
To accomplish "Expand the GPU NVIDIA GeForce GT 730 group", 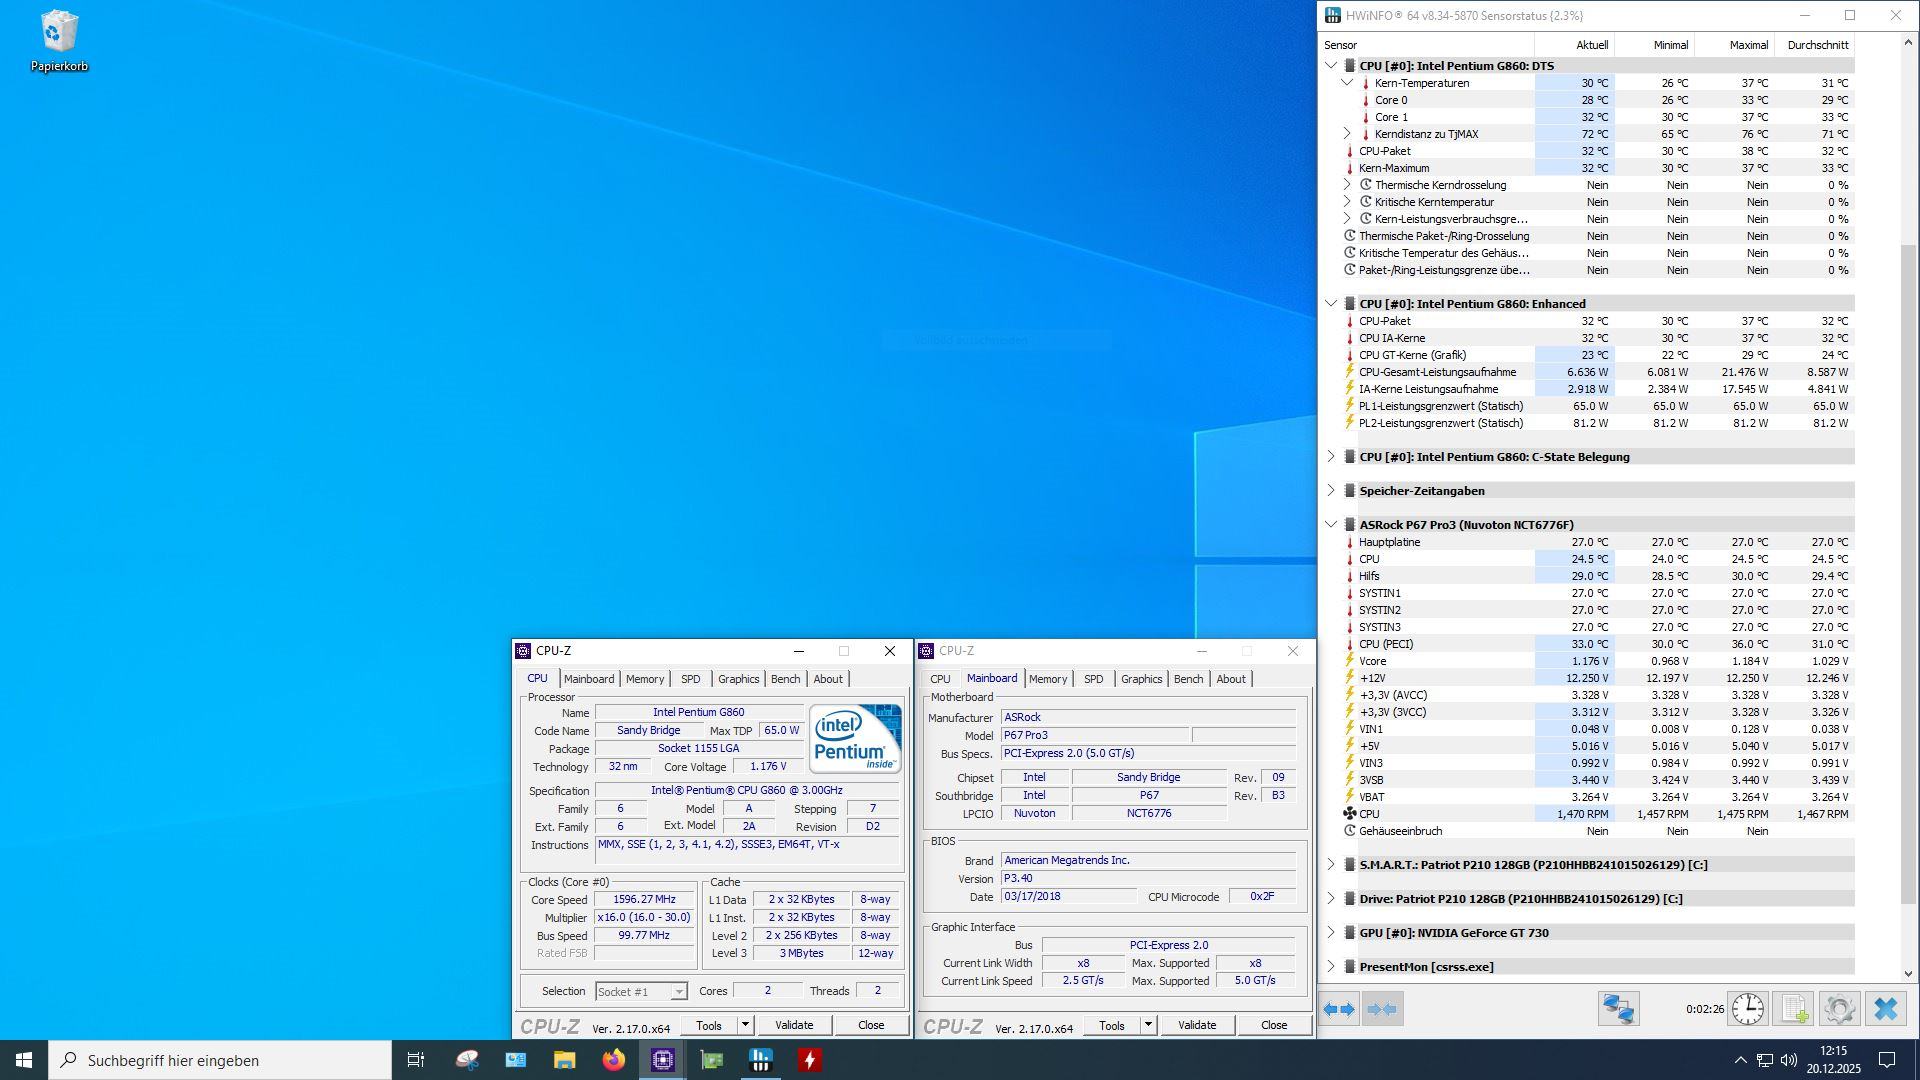I will coord(1331,933).
